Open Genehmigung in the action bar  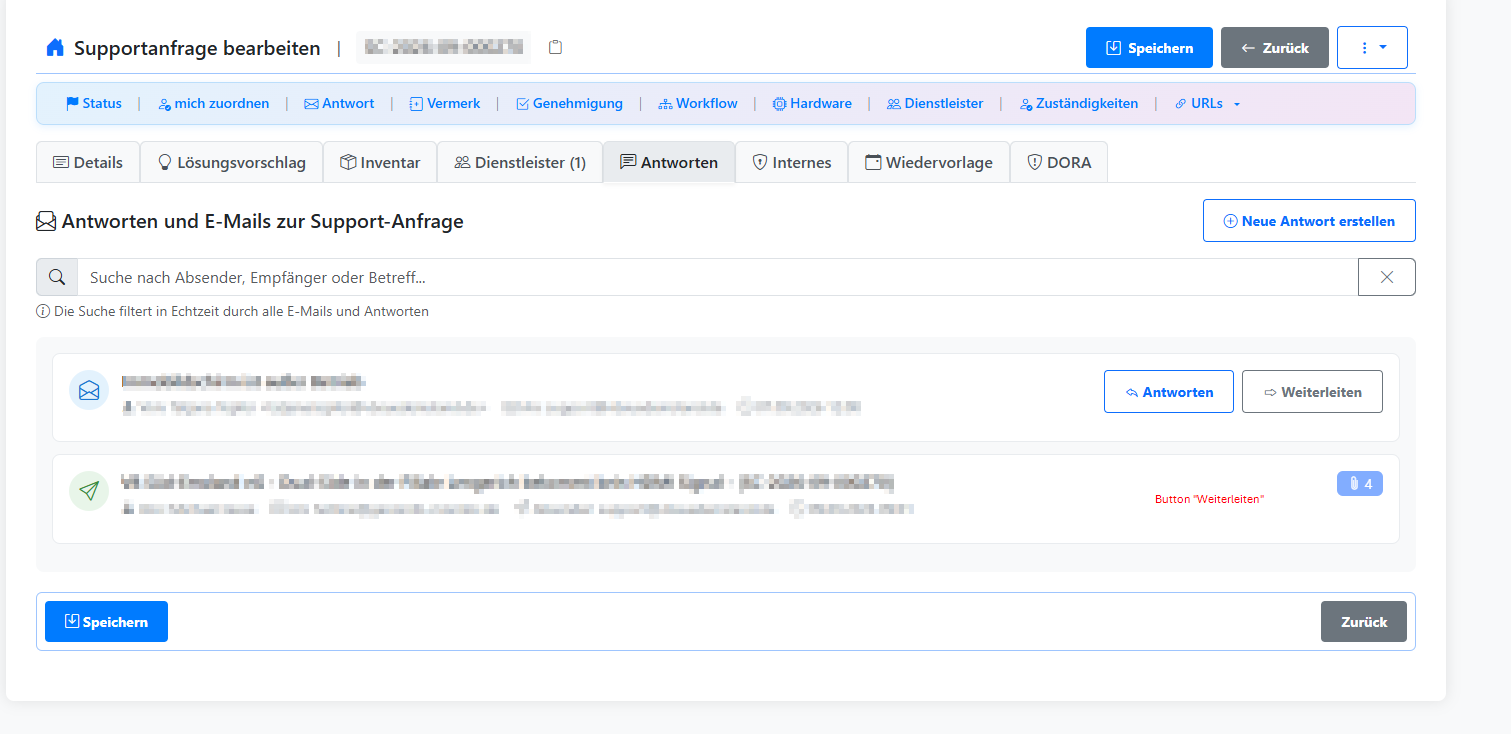[569, 103]
